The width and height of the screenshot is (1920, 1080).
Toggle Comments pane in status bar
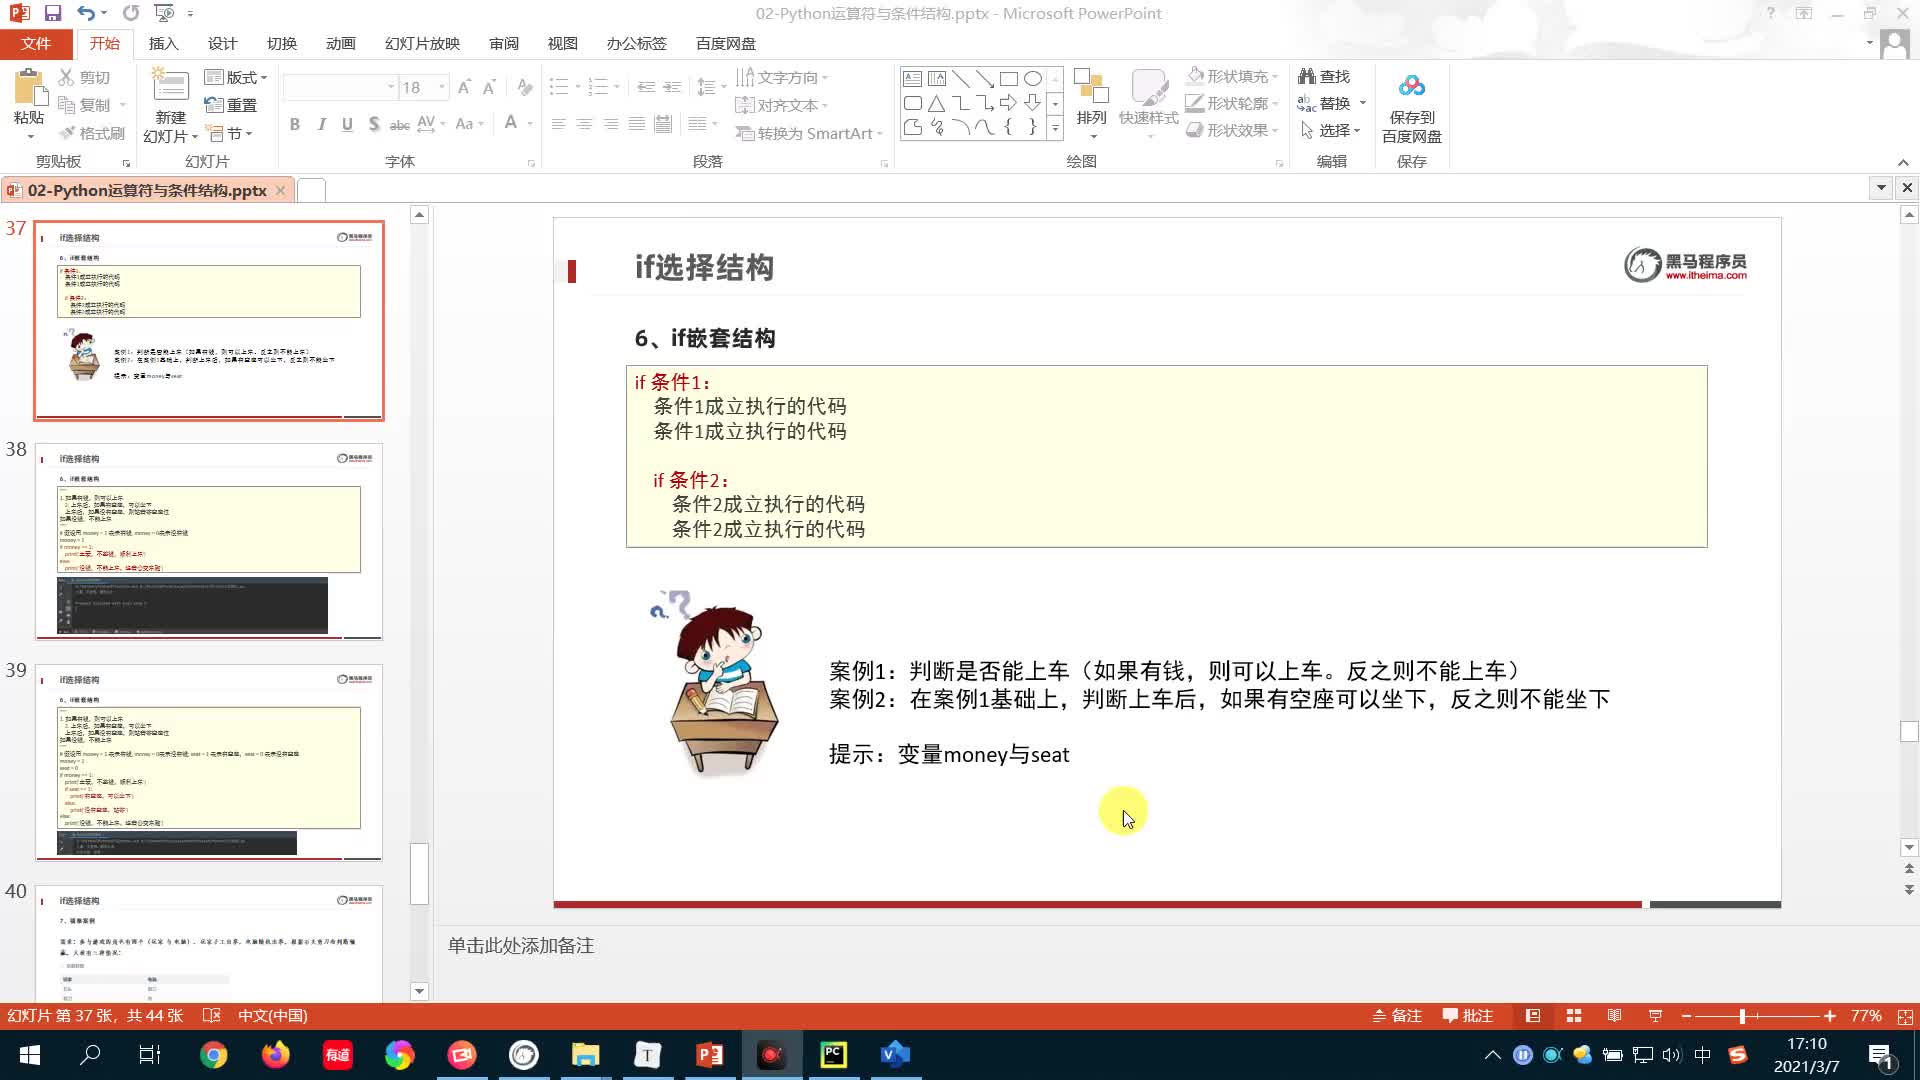1467,1016
